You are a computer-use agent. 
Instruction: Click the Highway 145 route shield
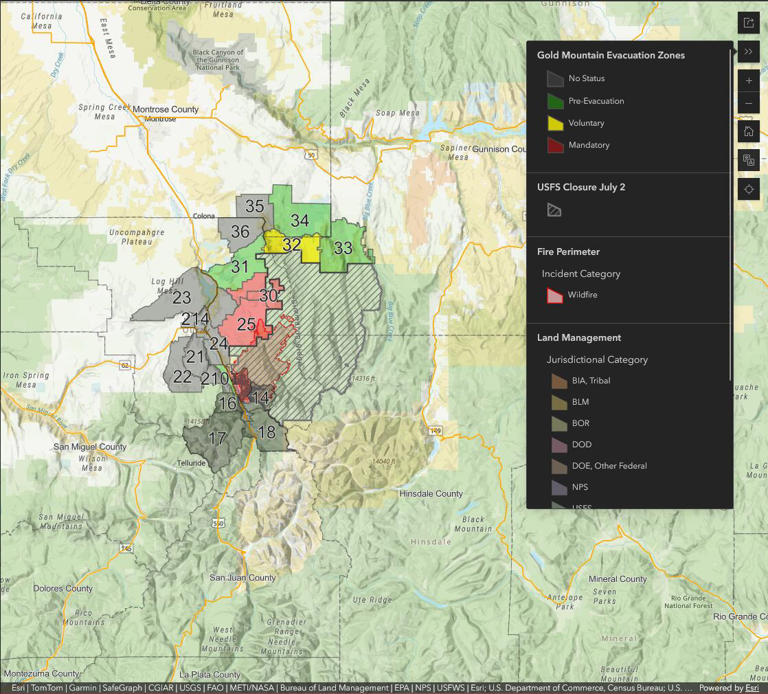pyautogui.click(x=126, y=548)
